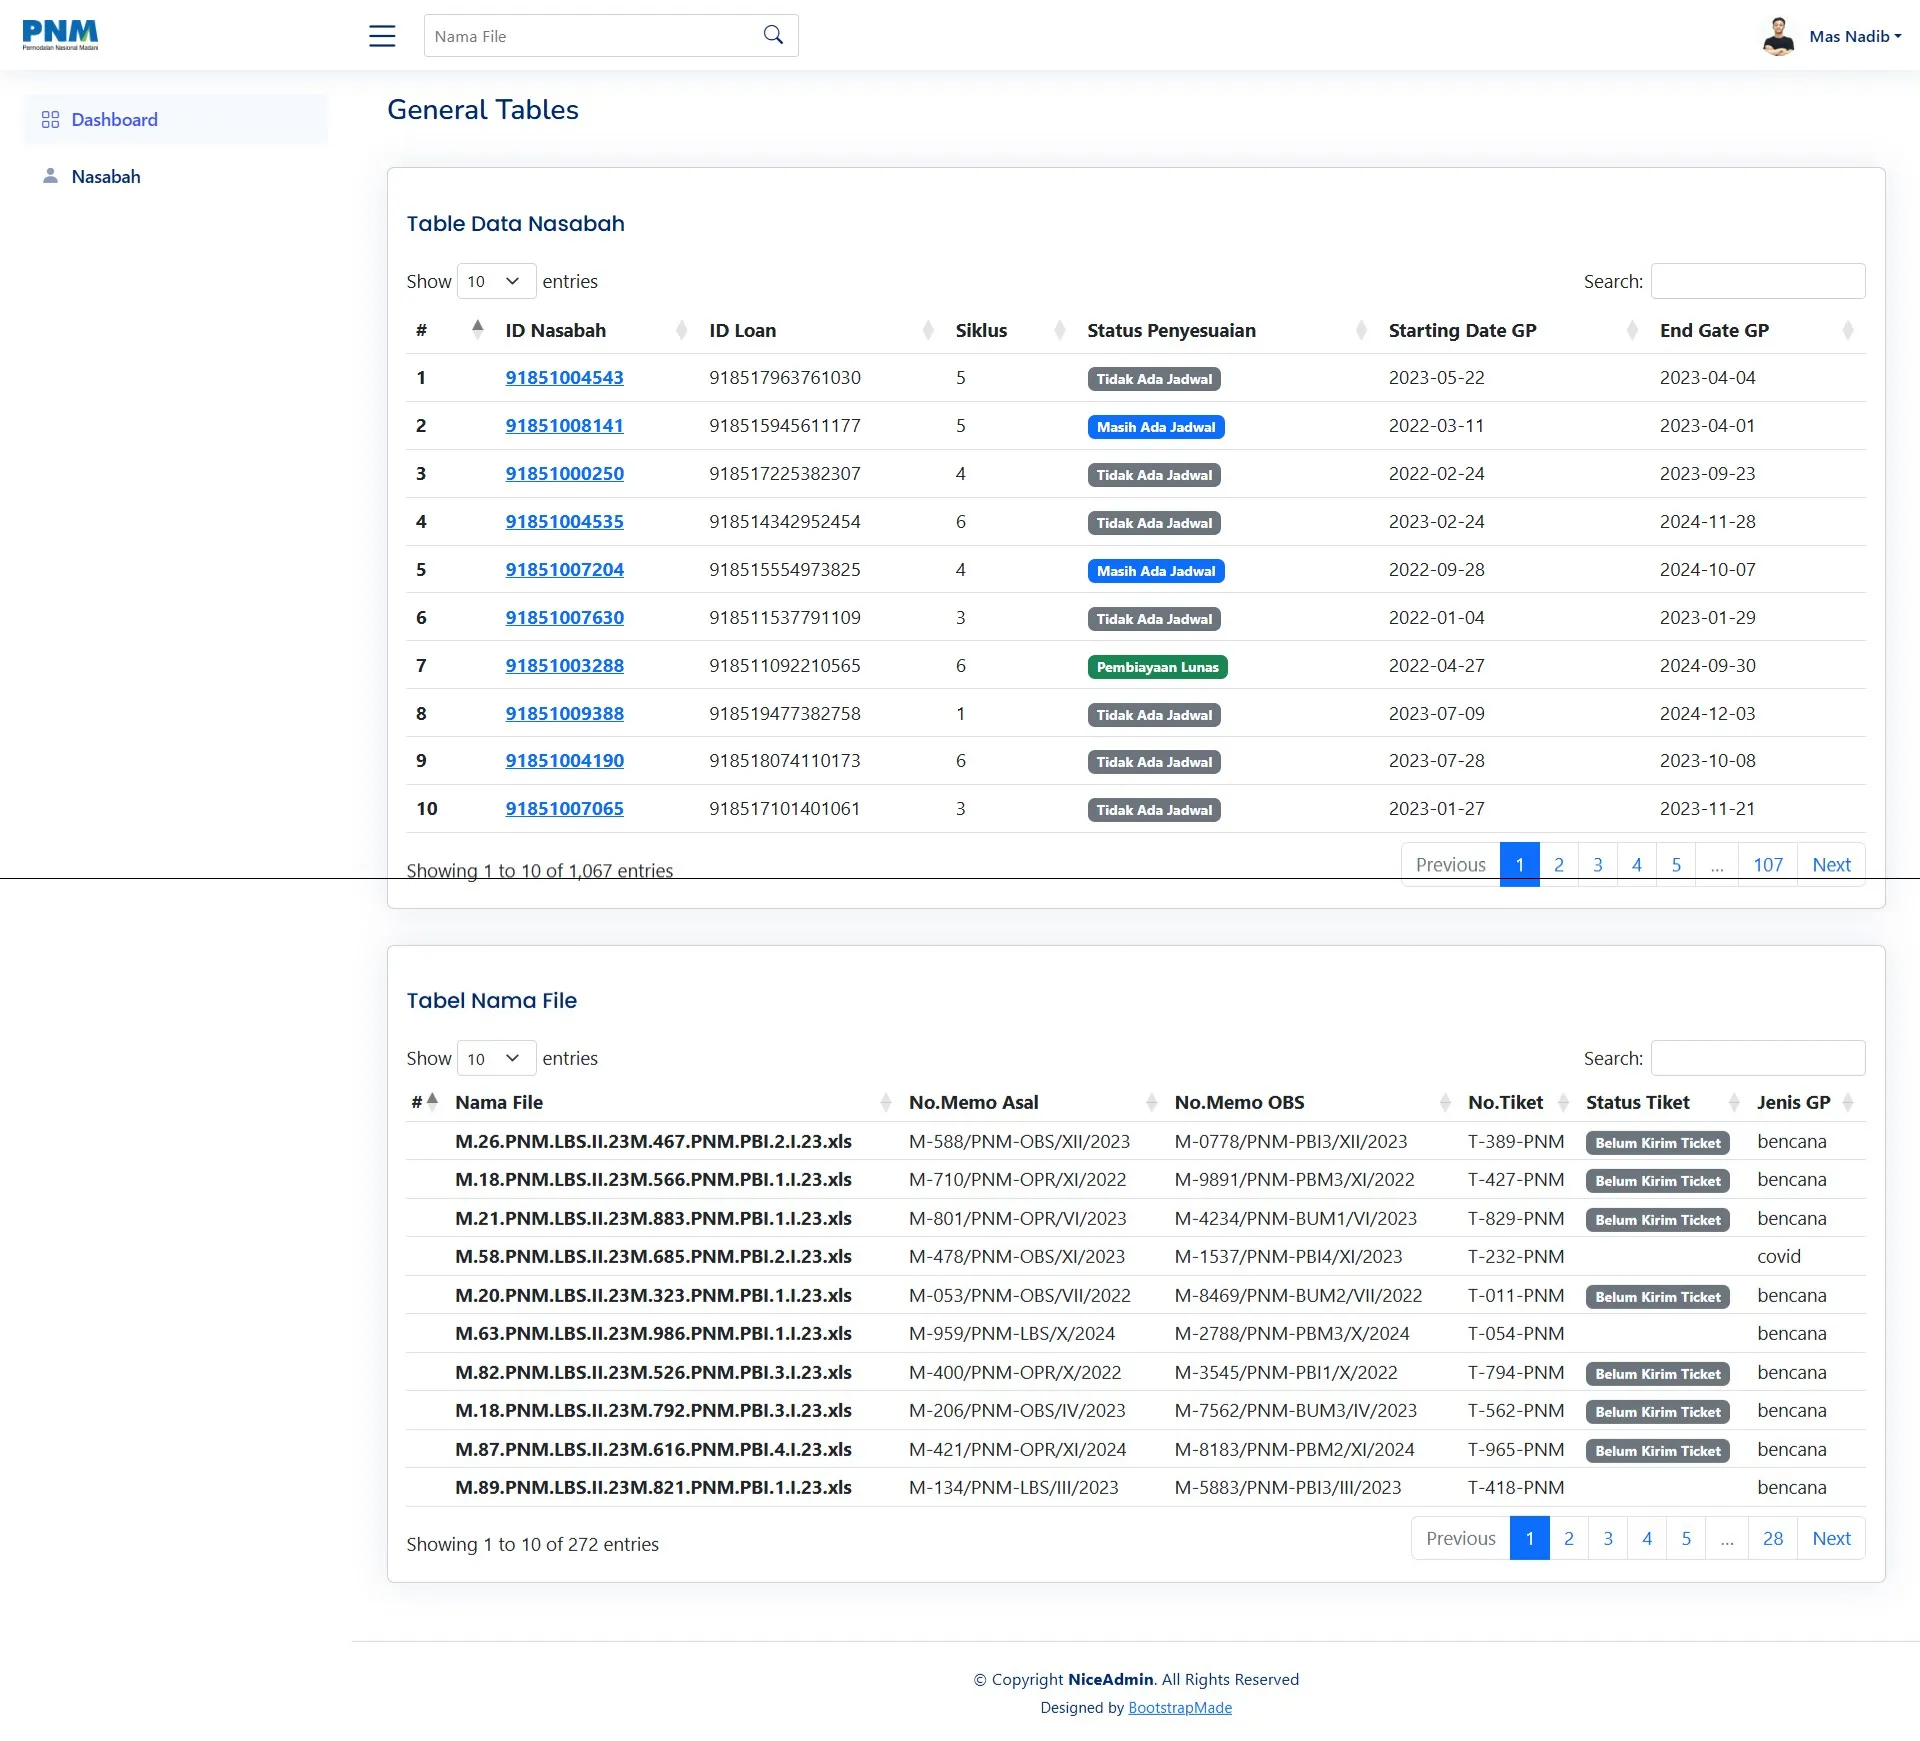
Task: Select file M.58.PNM.LBS.II.23M.685.PNM.PBI.2.I.23.xls
Action: (x=653, y=1256)
